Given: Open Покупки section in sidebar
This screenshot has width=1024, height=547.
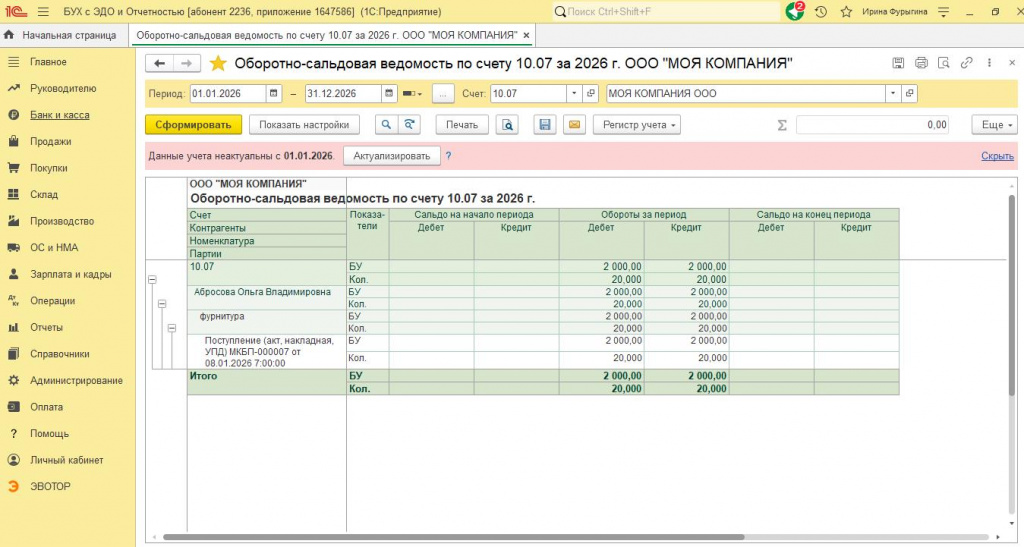Looking at the screenshot, I should [48, 168].
